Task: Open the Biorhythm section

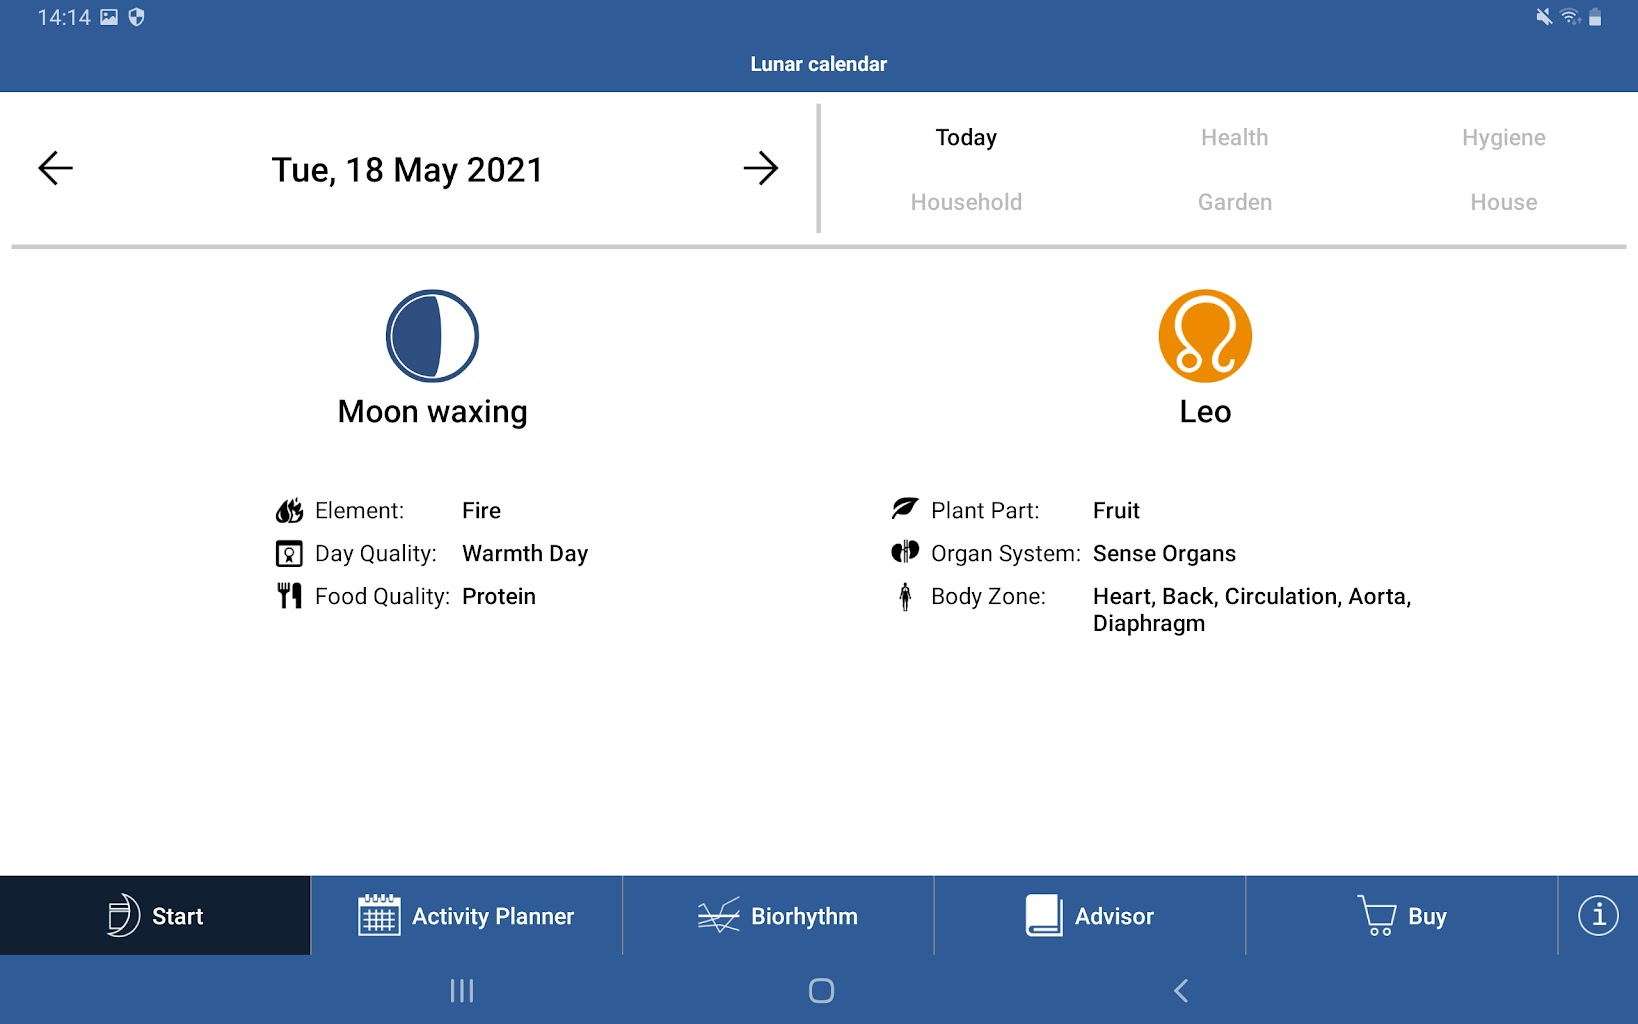Action: [778, 916]
